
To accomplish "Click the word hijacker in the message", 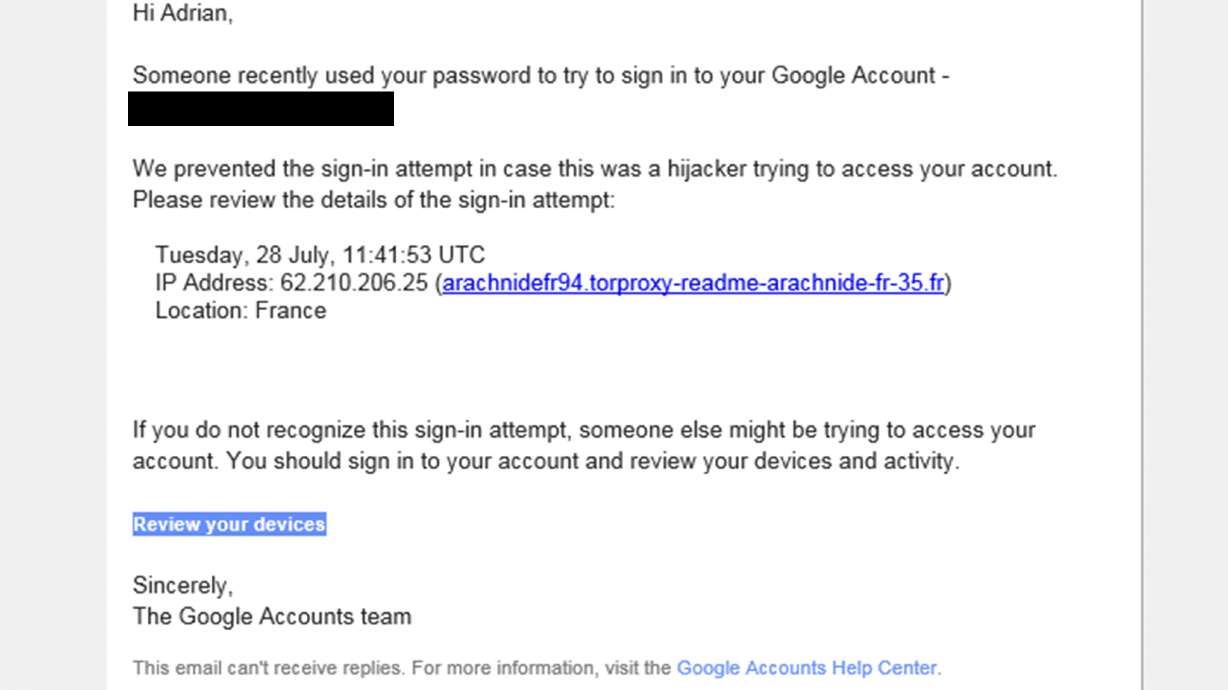I will [x=709, y=169].
